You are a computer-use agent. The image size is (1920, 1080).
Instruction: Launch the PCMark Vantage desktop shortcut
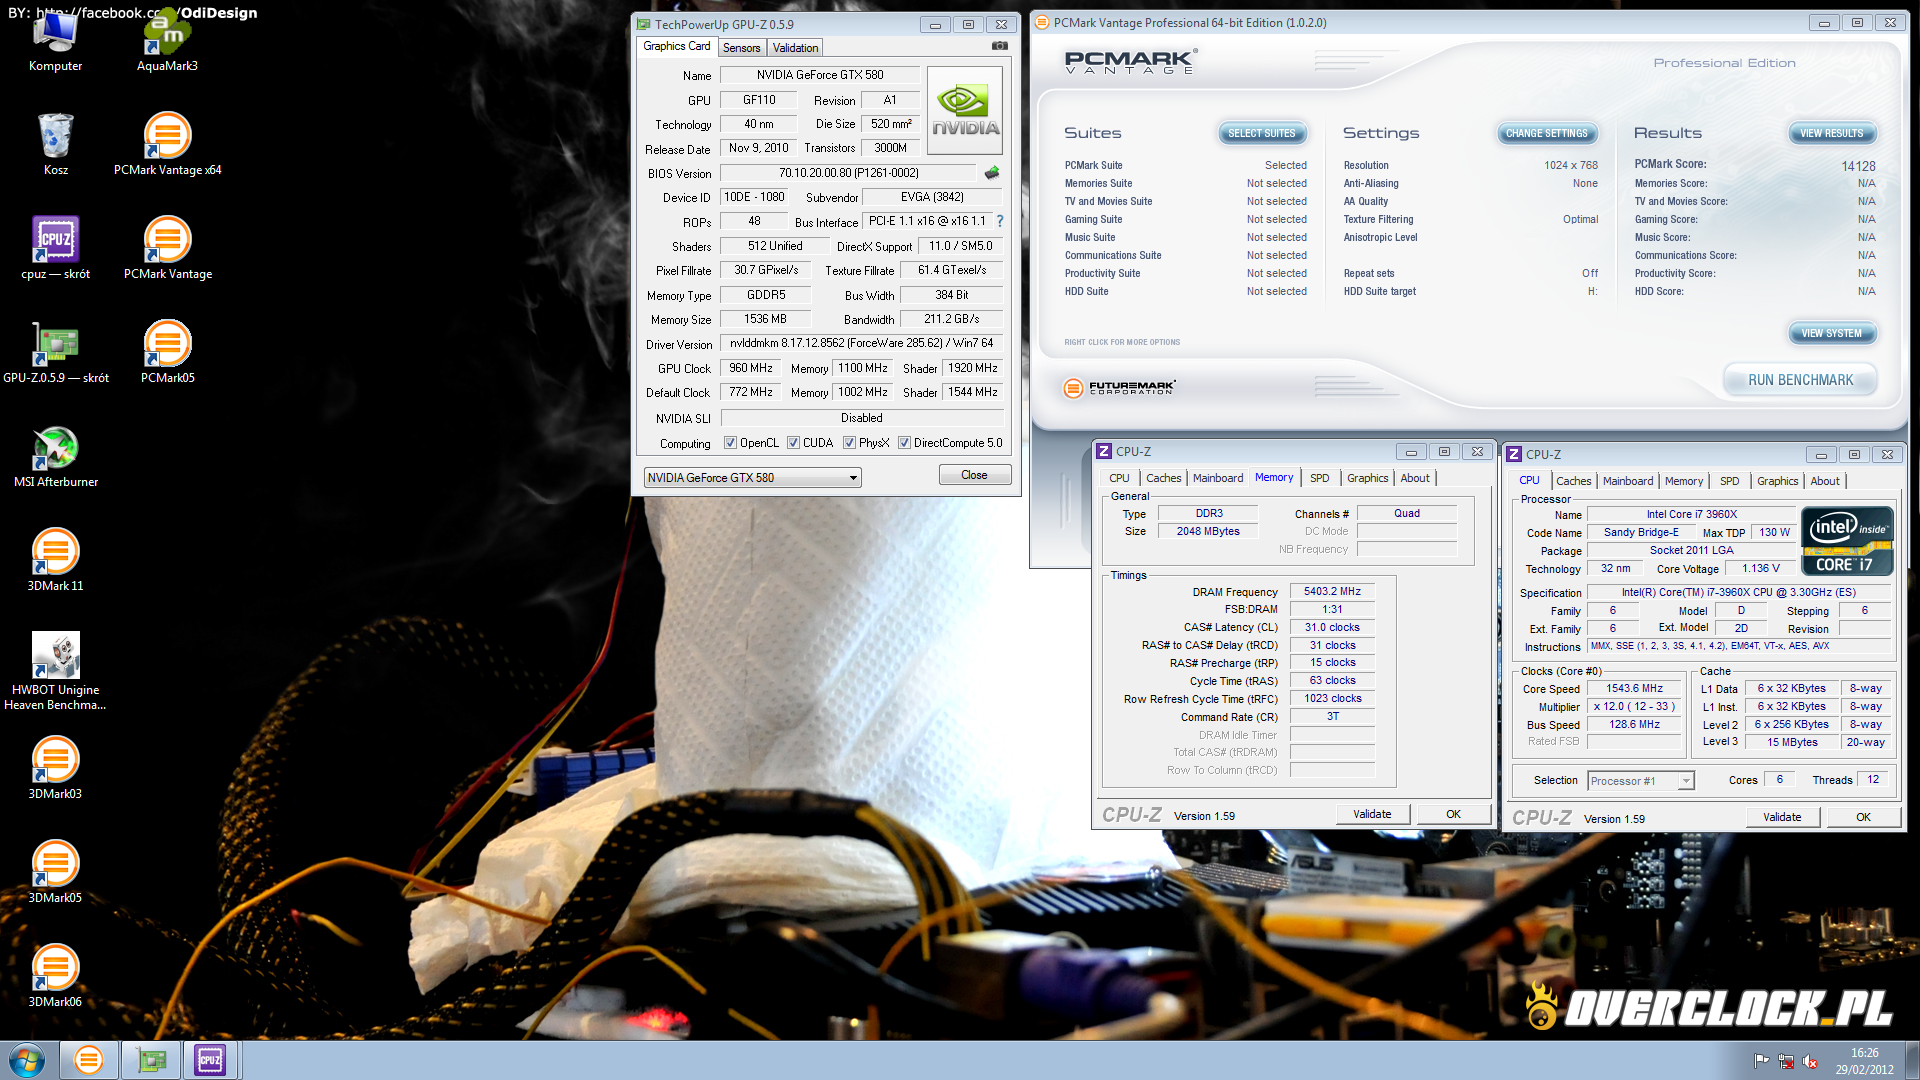point(167,249)
